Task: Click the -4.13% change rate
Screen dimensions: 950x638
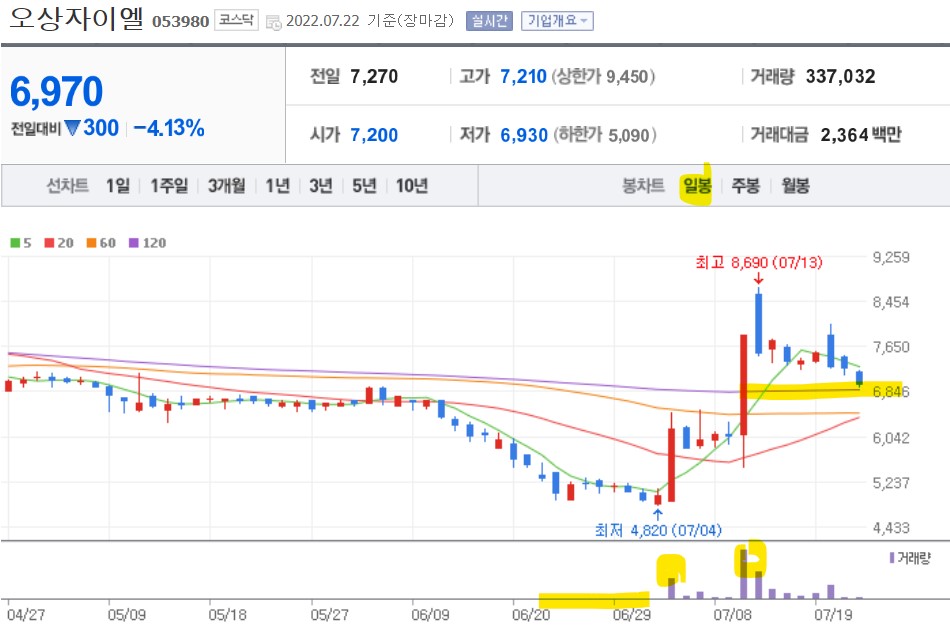Action: [169, 128]
